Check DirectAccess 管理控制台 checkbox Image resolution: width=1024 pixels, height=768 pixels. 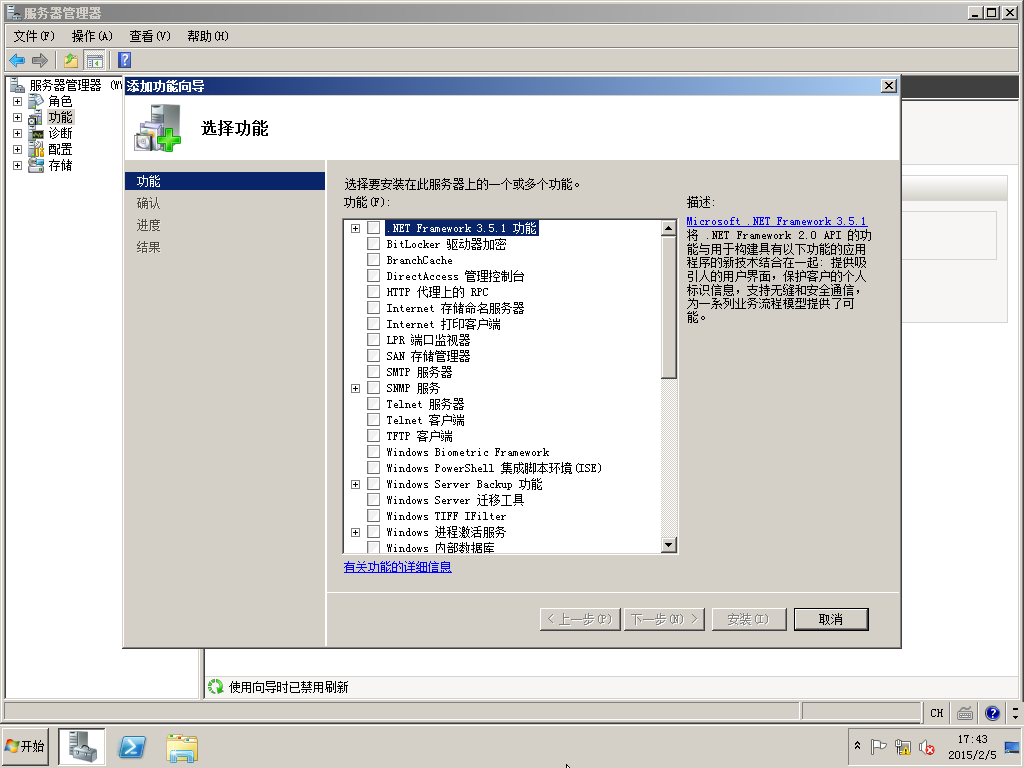[x=374, y=276]
